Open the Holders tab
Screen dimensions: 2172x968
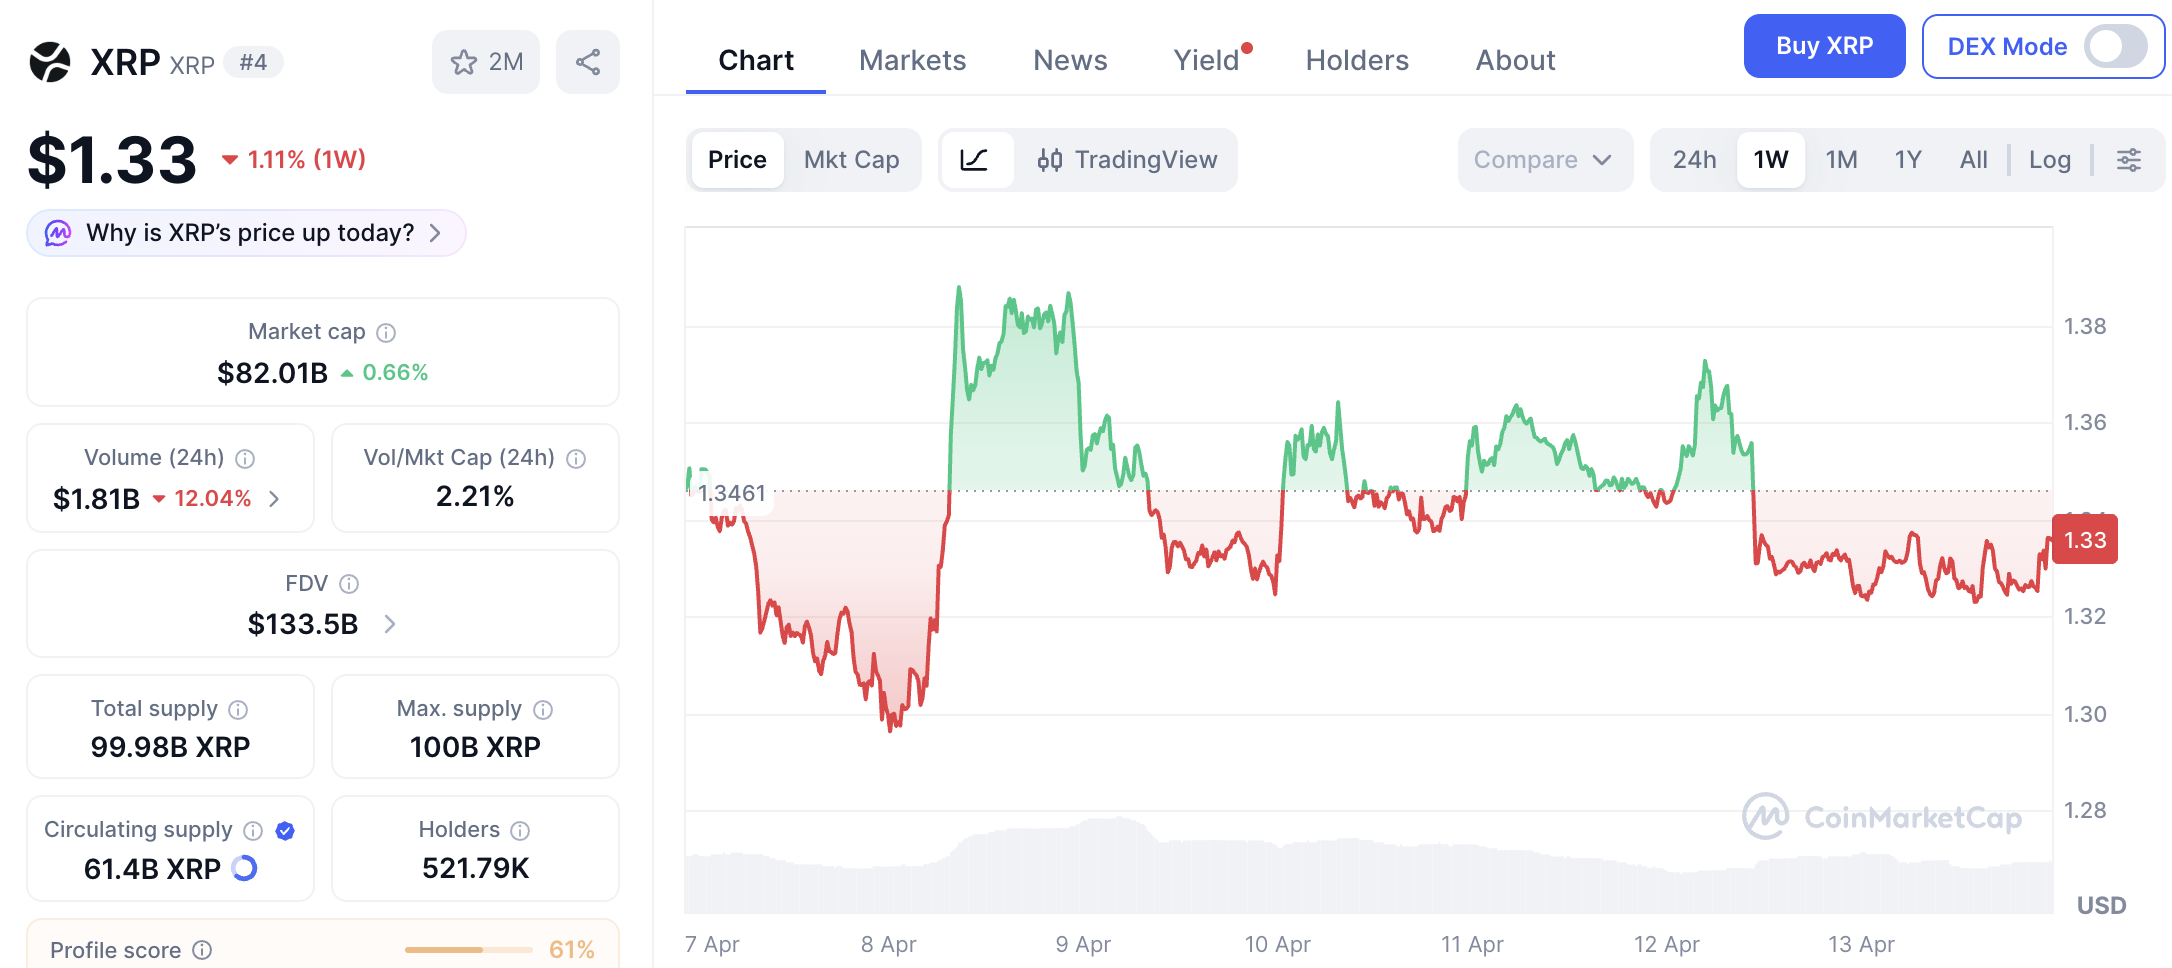pos(1357,60)
